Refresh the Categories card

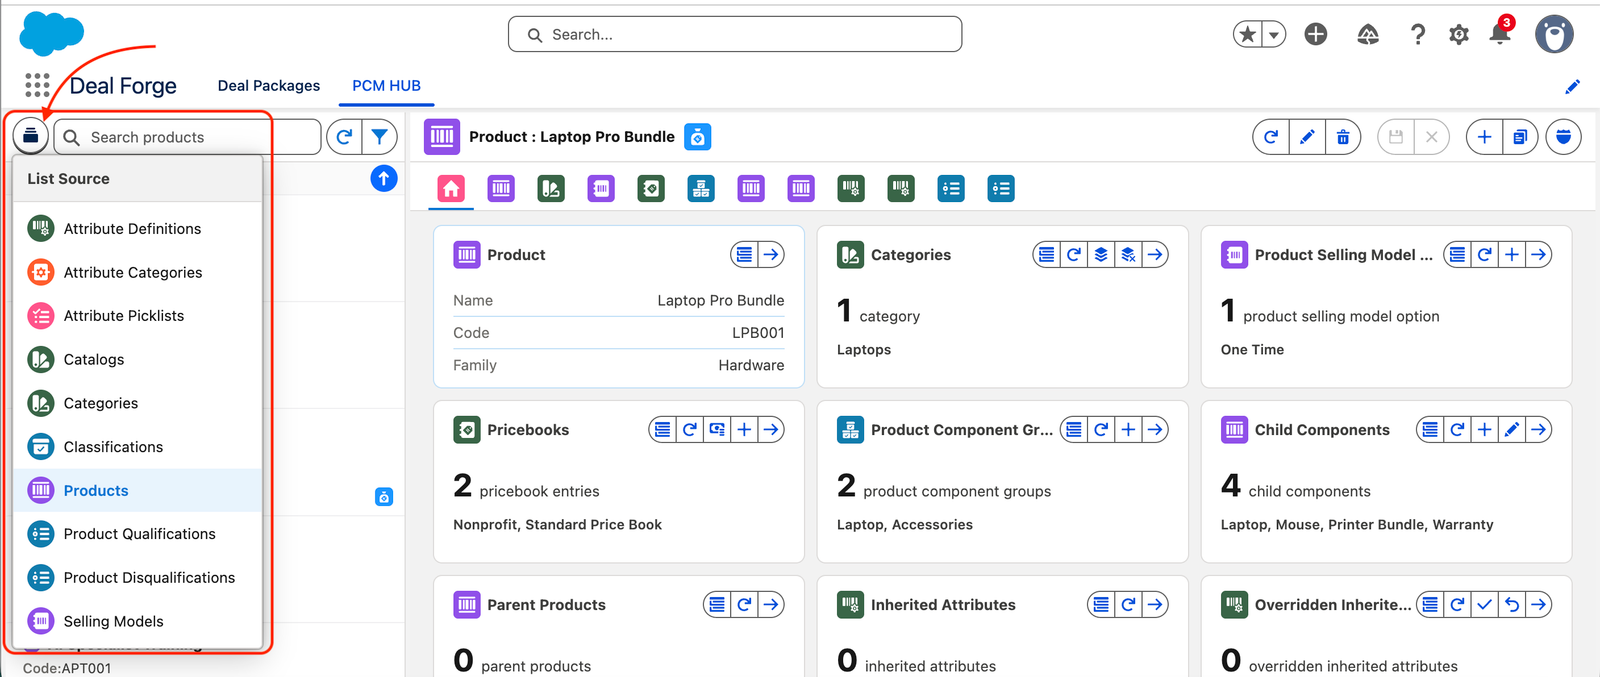(x=1074, y=255)
